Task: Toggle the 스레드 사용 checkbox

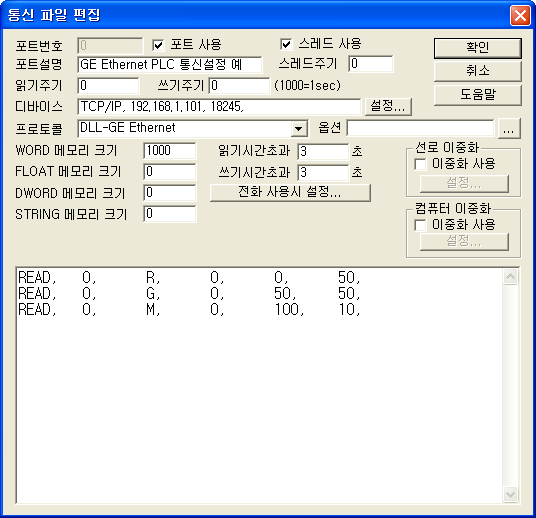Action: (286, 44)
